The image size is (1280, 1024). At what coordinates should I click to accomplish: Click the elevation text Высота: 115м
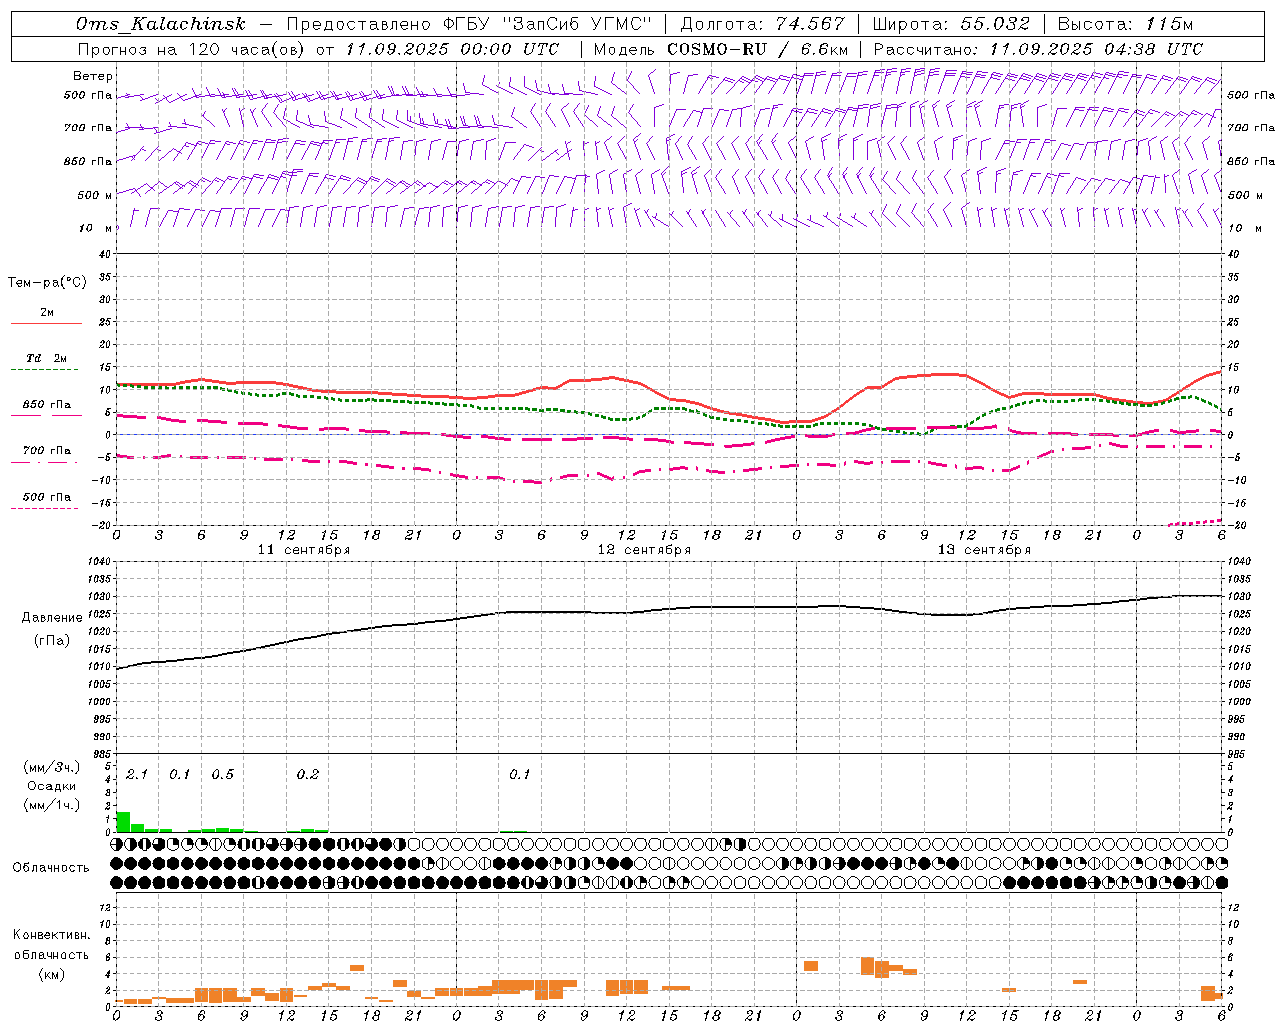coord(1126,24)
